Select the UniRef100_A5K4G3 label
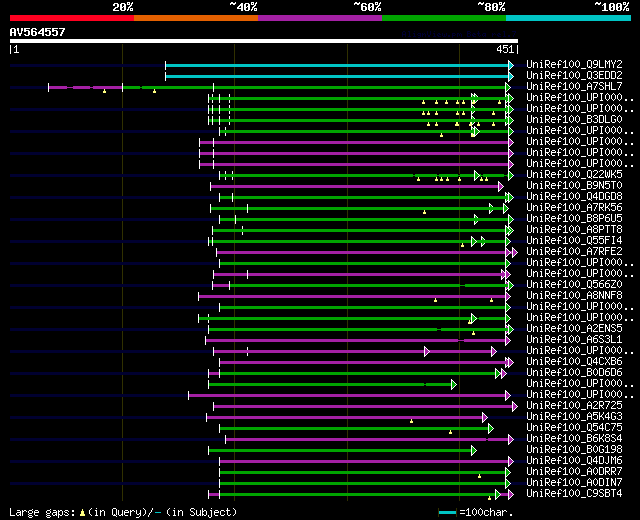This screenshot has height=520, width=640. 574,417
